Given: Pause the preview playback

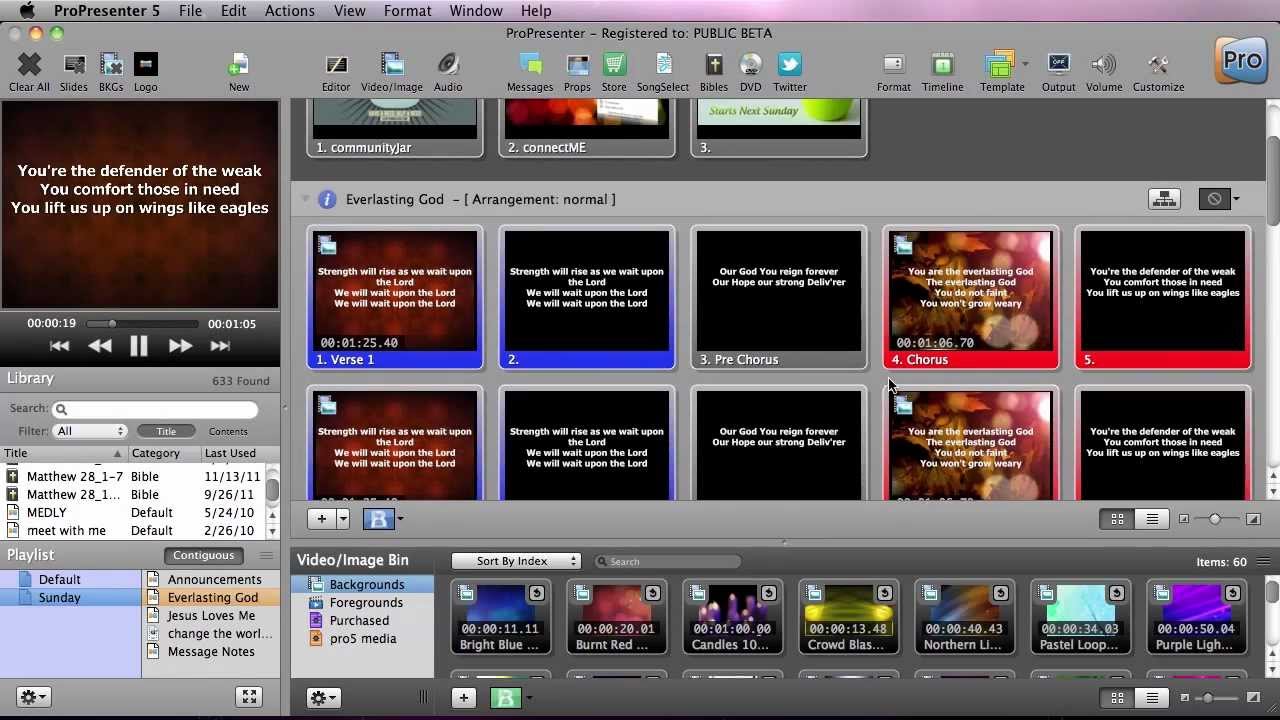Looking at the screenshot, I should [x=139, y=346].
